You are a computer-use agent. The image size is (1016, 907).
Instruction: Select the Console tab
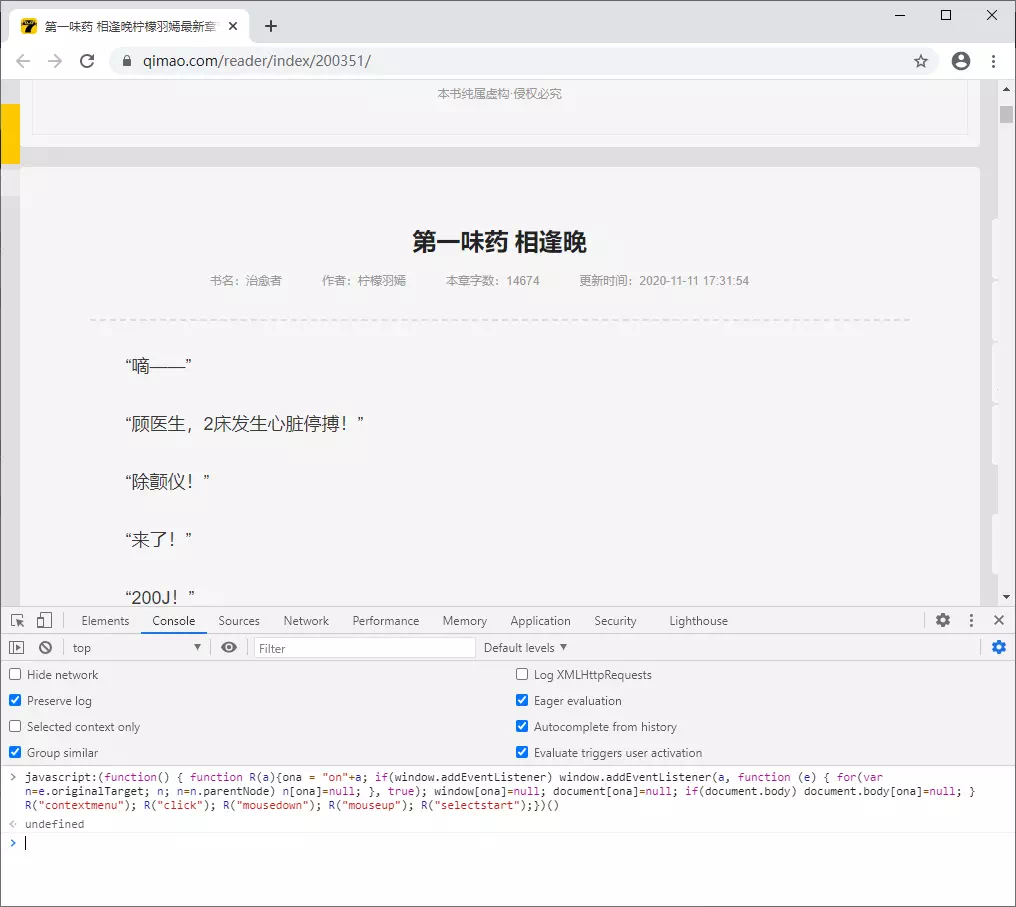click(174, 621)
